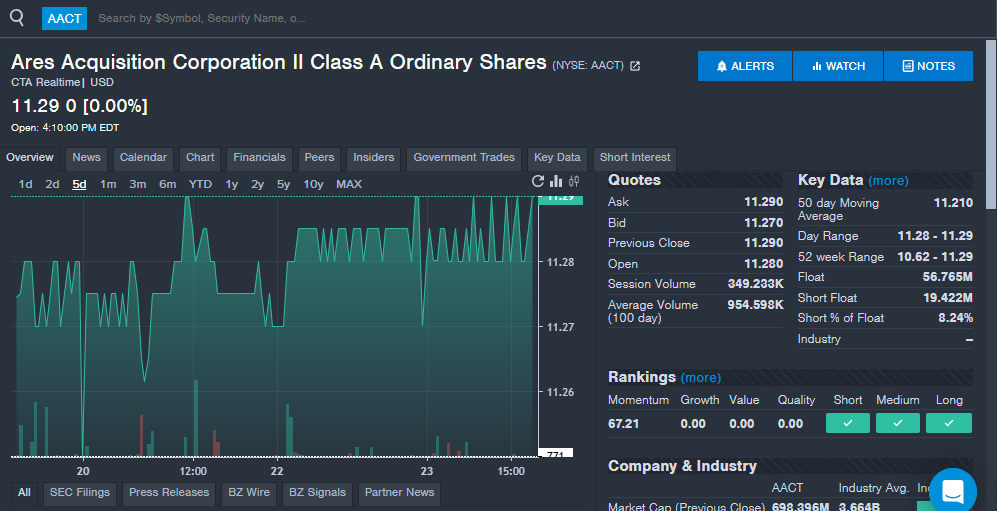Viewport: 997px width, 511px height.
Task: Click the Bid price 11.270 value
Action: (764, 223)
